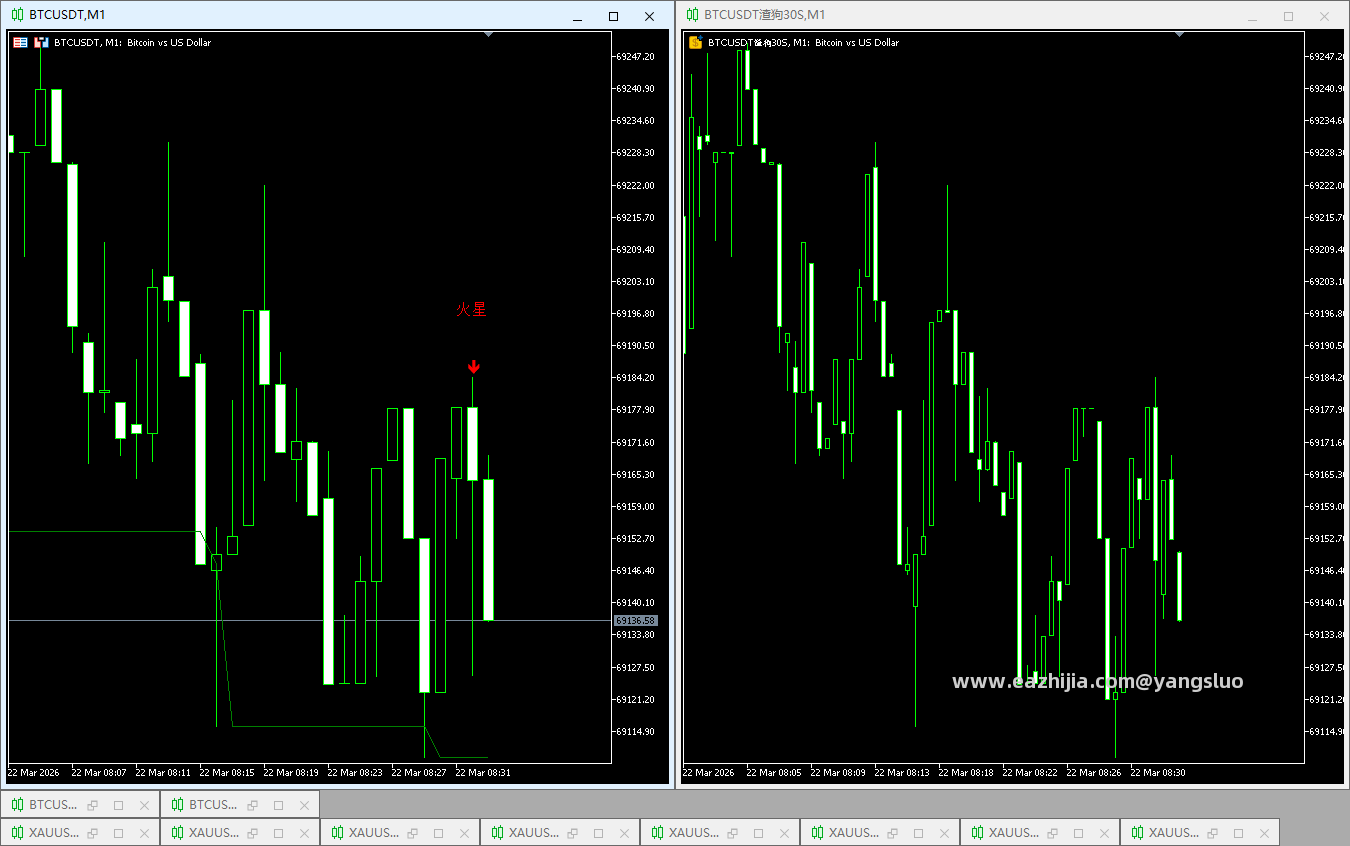Click time label 22 Mar 08:13
The height and width of the screenshot is (846, 1350).
point(902,772)
